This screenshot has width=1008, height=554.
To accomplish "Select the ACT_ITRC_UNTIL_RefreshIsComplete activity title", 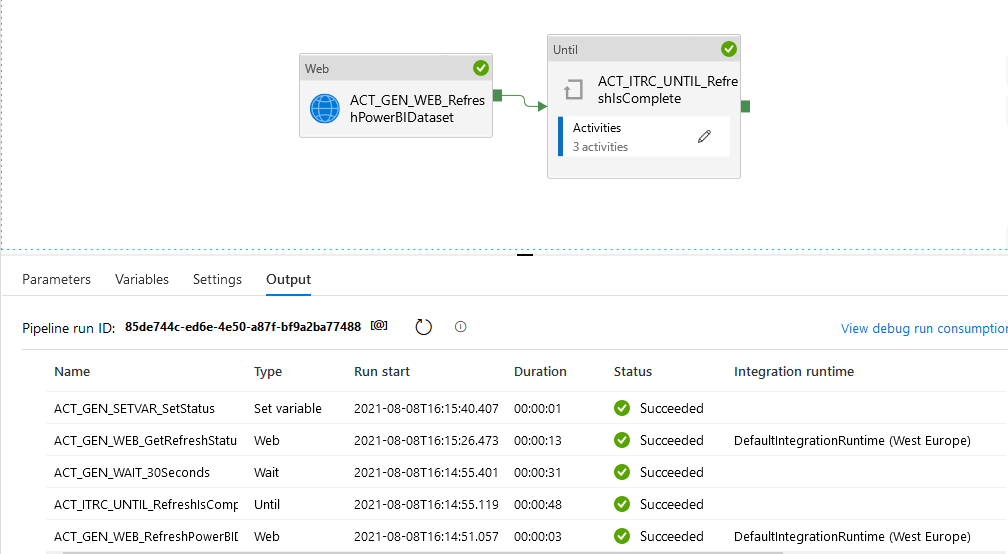I will 667,89.
